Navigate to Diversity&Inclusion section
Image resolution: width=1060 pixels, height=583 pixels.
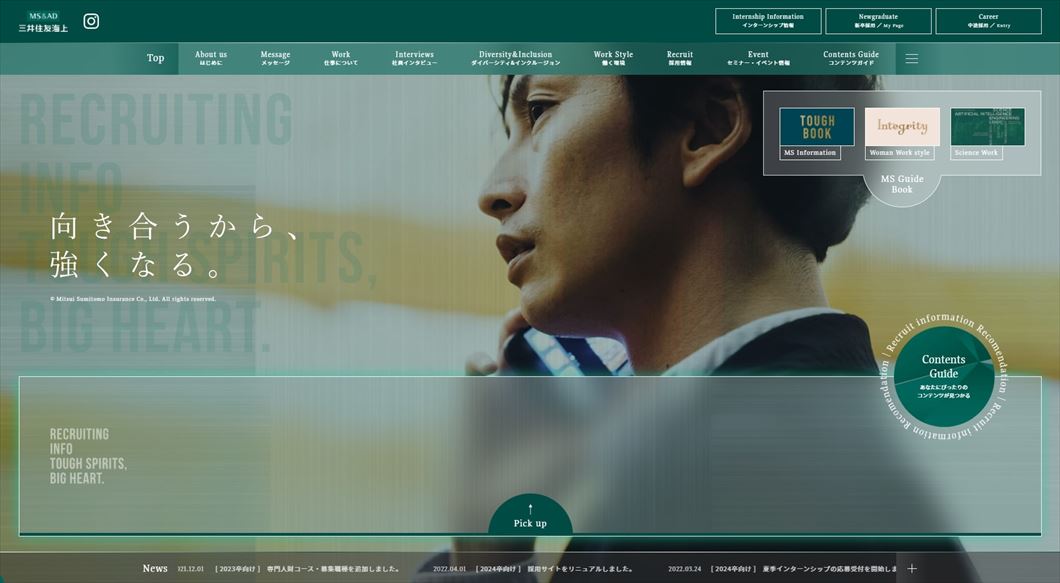(515, 58)
